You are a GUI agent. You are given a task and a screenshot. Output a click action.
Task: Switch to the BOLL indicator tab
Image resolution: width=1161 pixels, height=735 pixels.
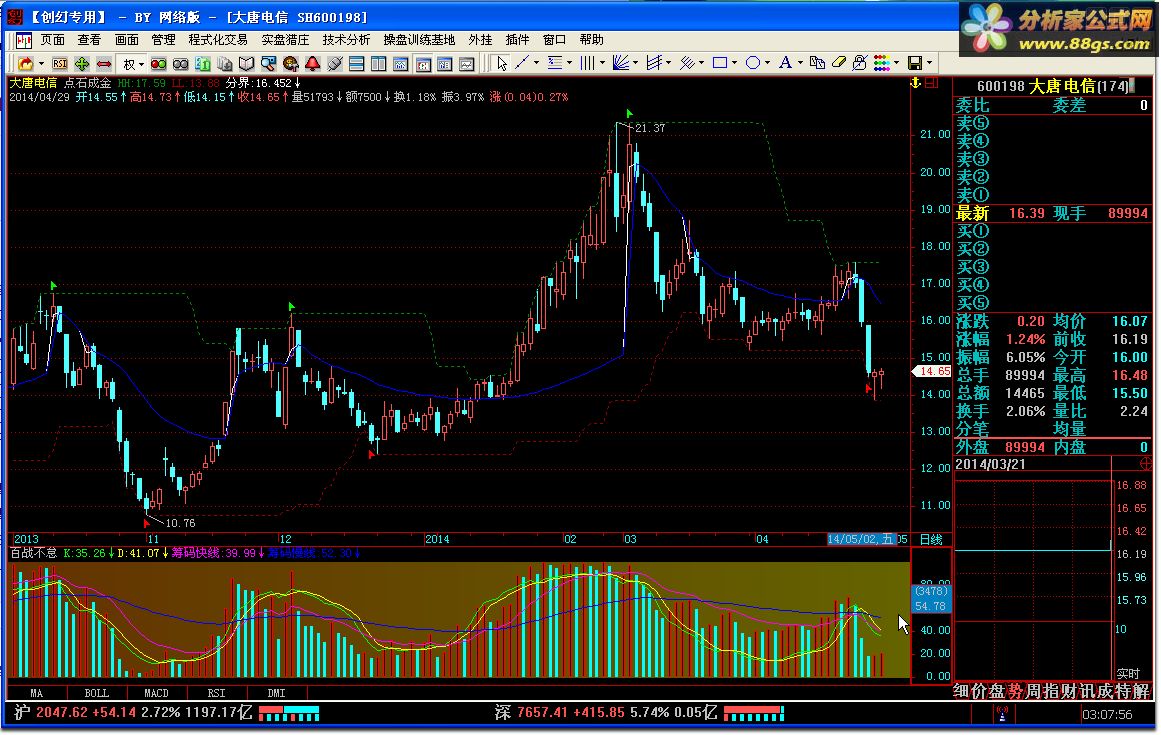tap(96, 693)
